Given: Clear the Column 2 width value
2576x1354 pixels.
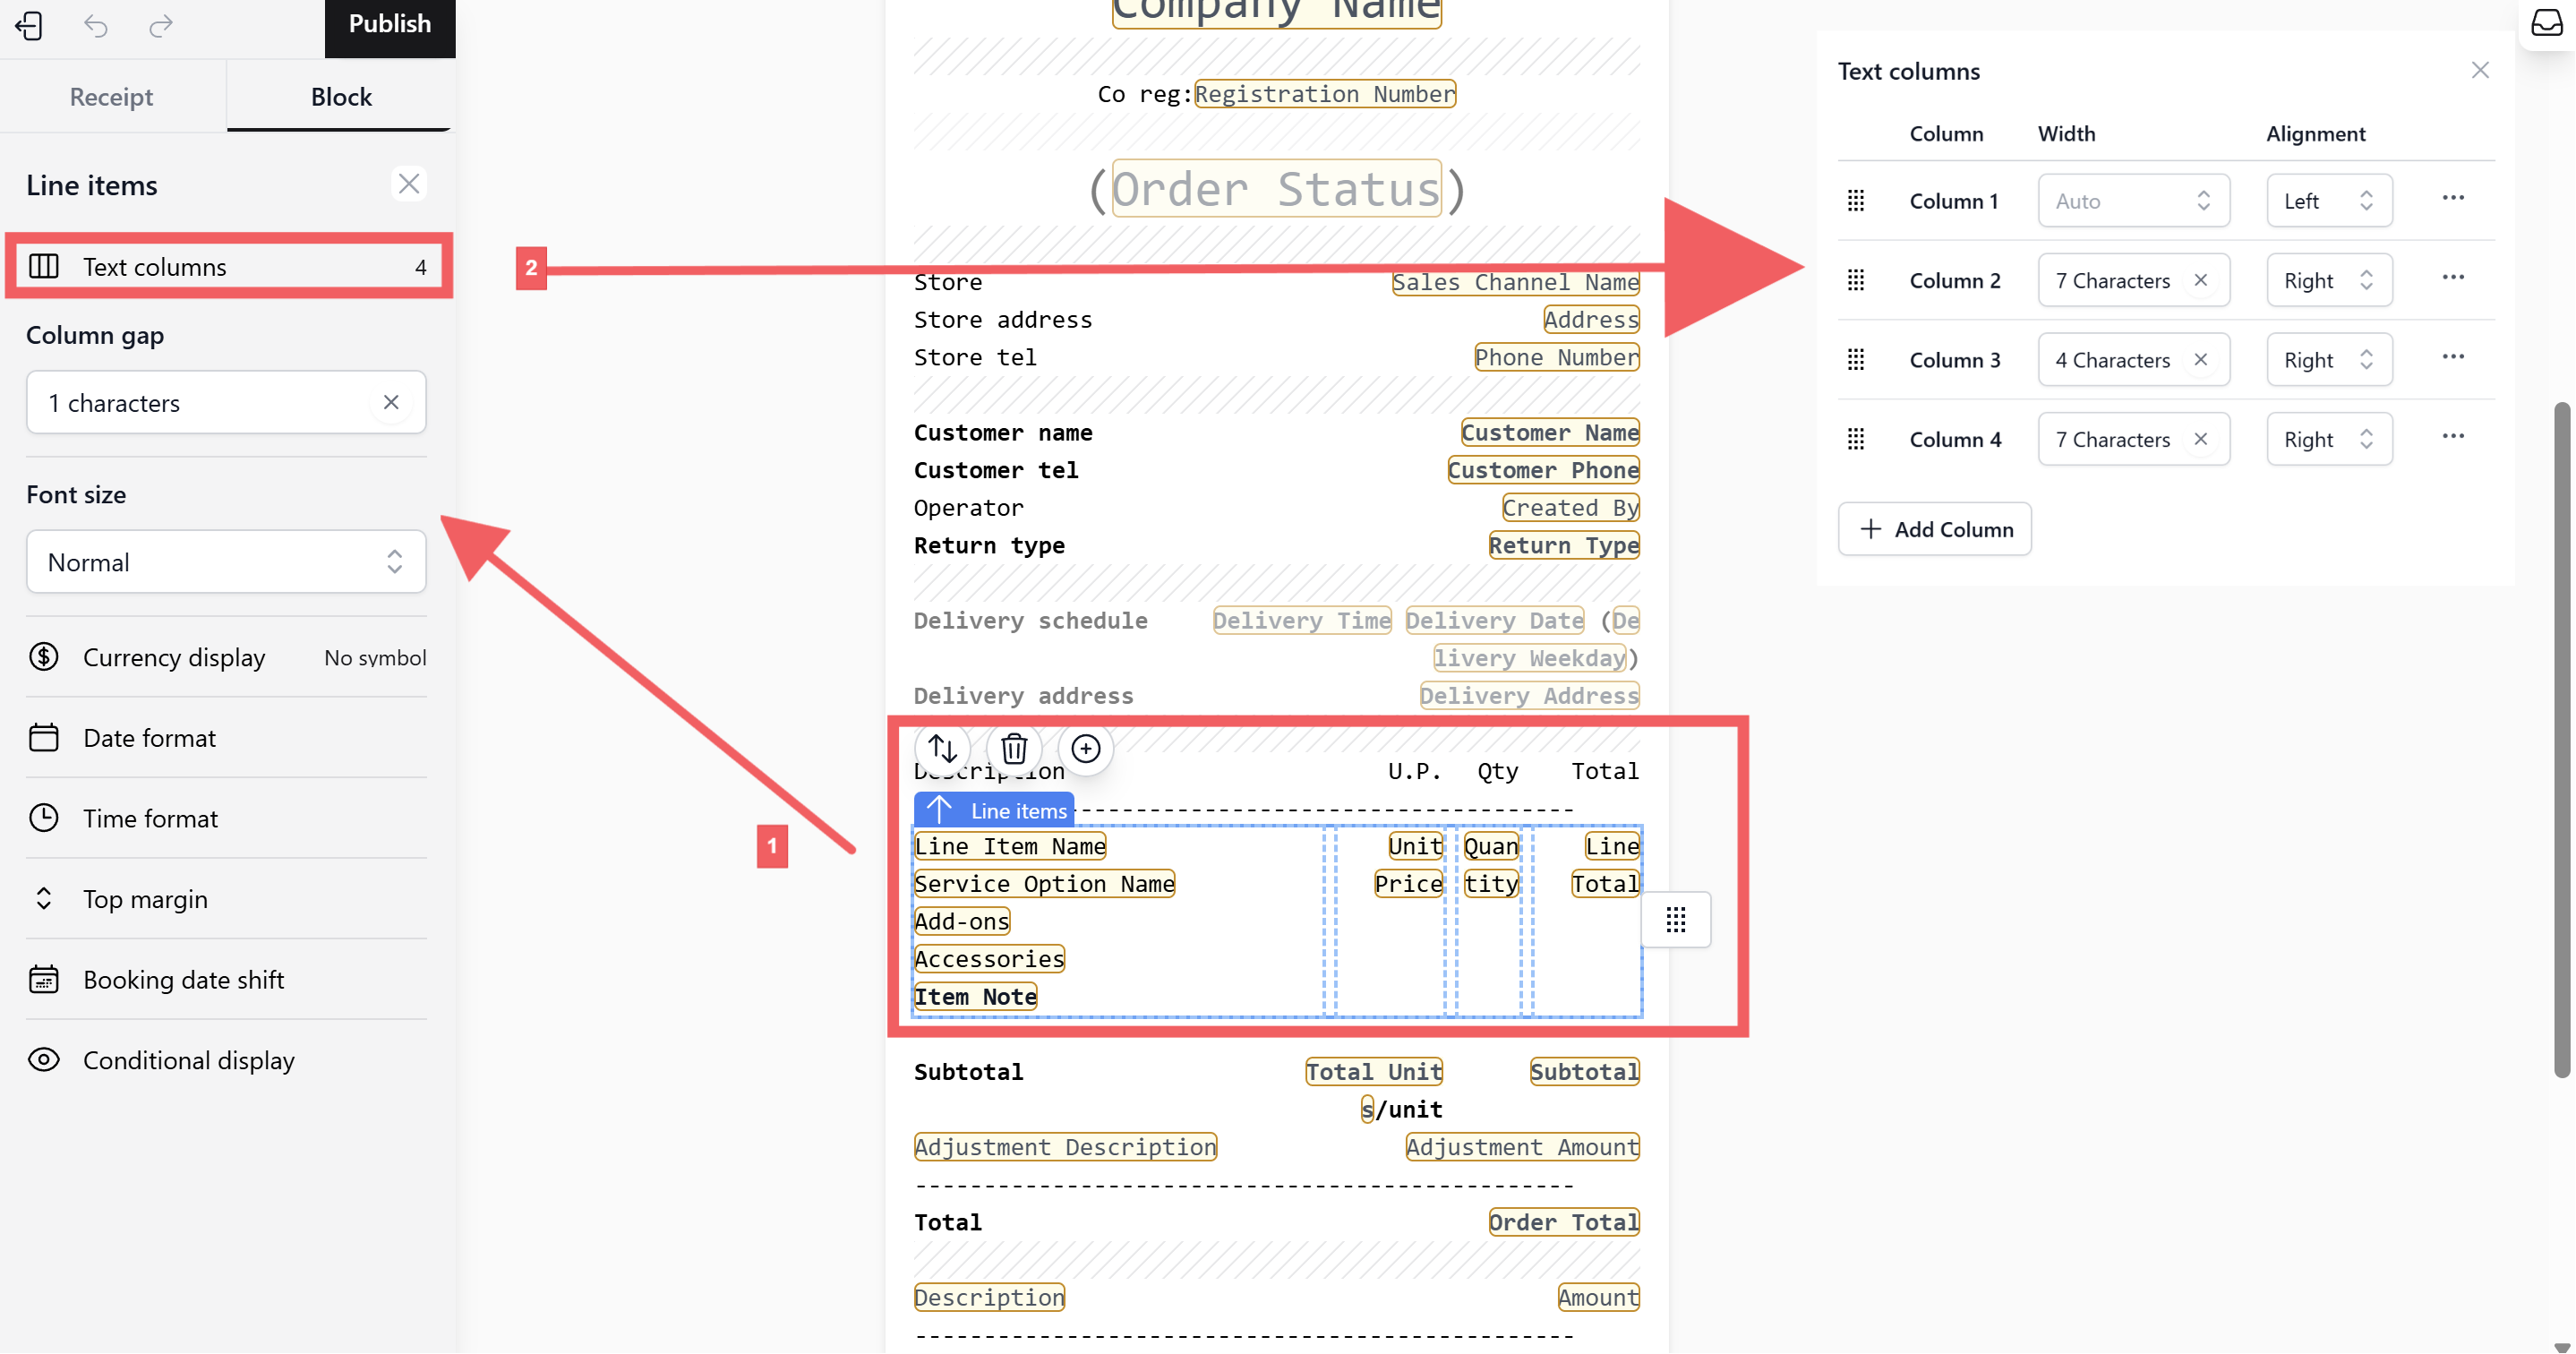Looking at the screenshot, I should pyautogui.click(x=2200, y=280).
